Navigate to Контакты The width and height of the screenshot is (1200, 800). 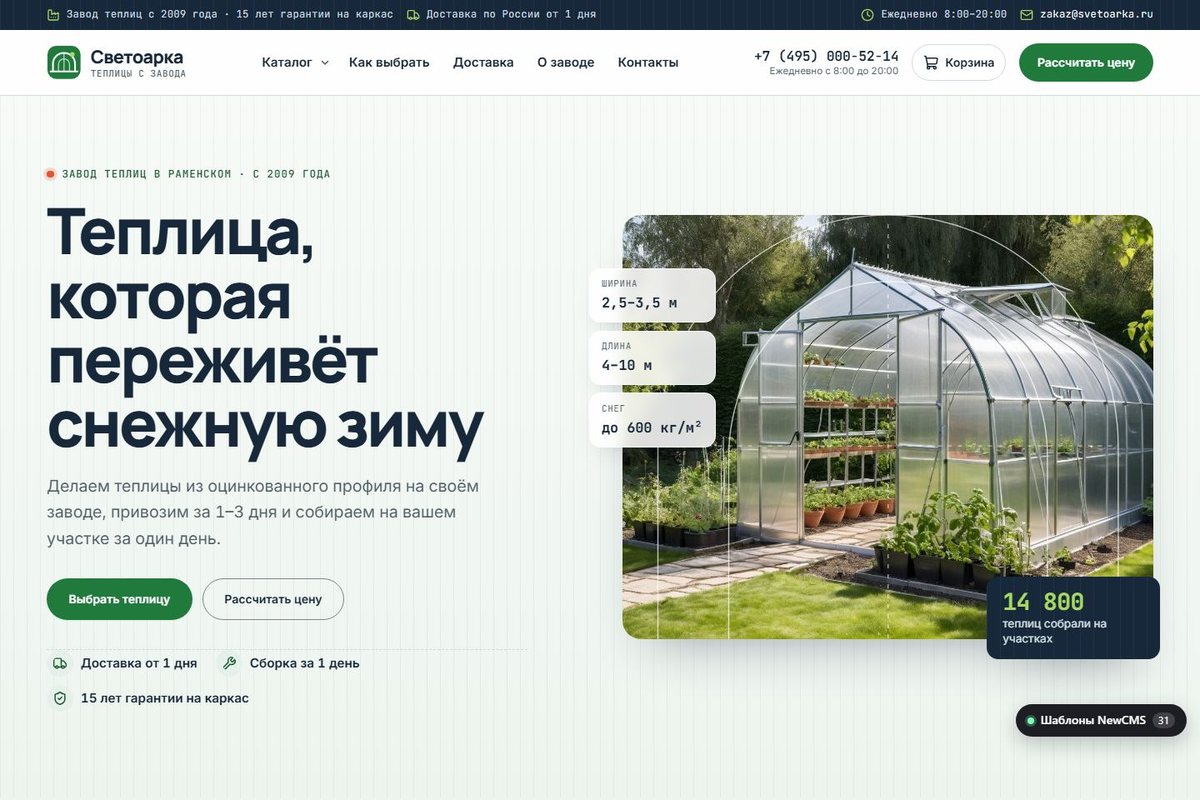[648, 62]
